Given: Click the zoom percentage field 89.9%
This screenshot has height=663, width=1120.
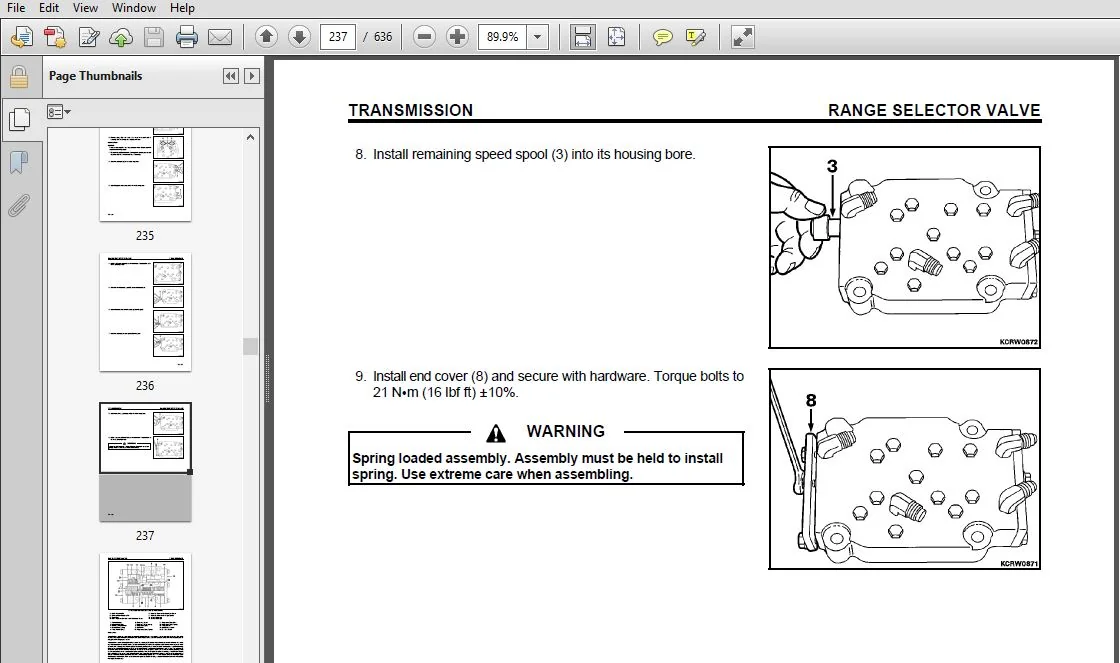Looking at the screenshot, I should coord(503,36).
